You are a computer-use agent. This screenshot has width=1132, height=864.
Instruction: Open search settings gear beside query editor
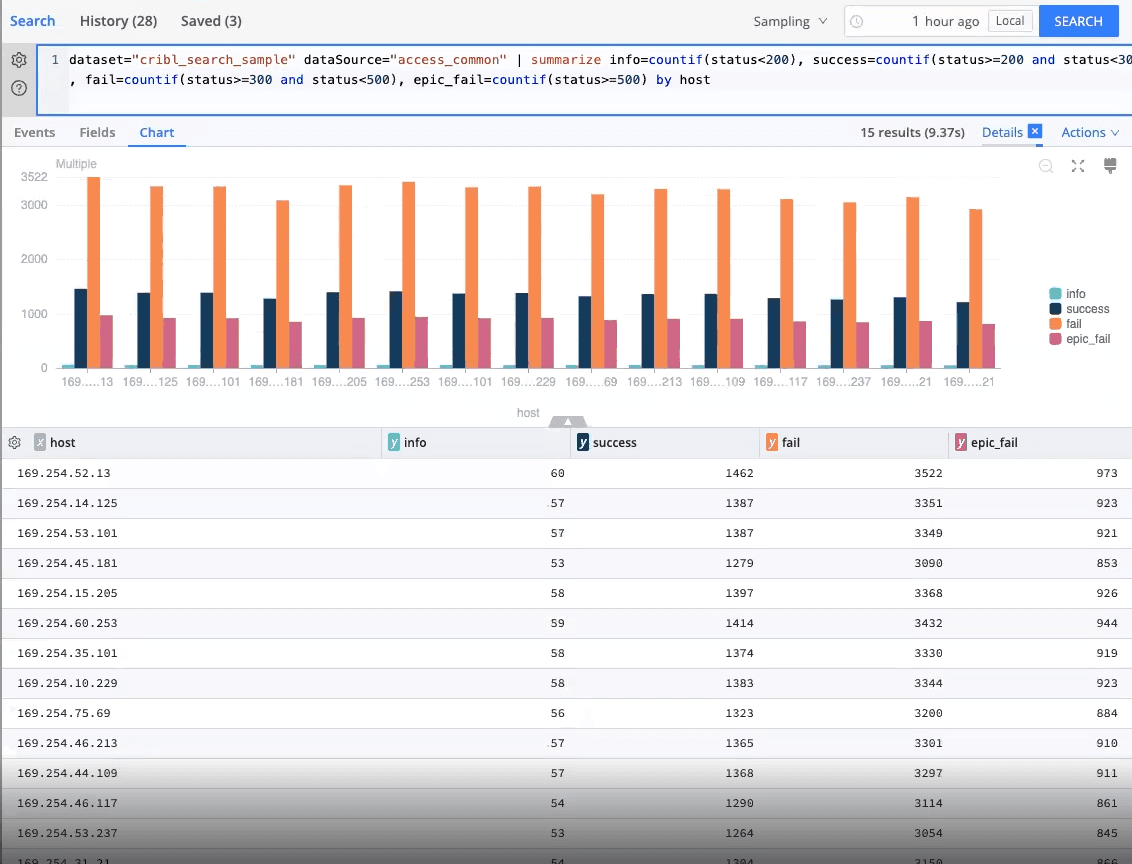tap(18, 60)
